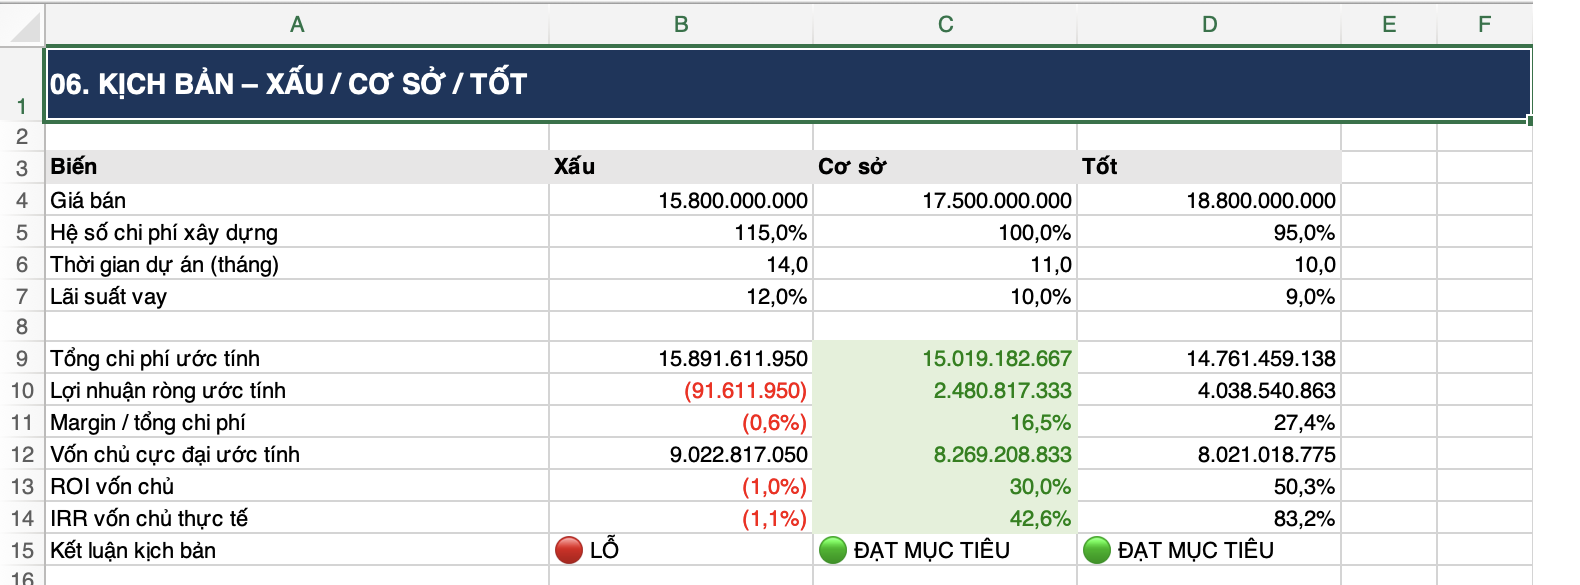
Task: Click green icon in Cơ sở conclusion cell
Action: (833, 550)
